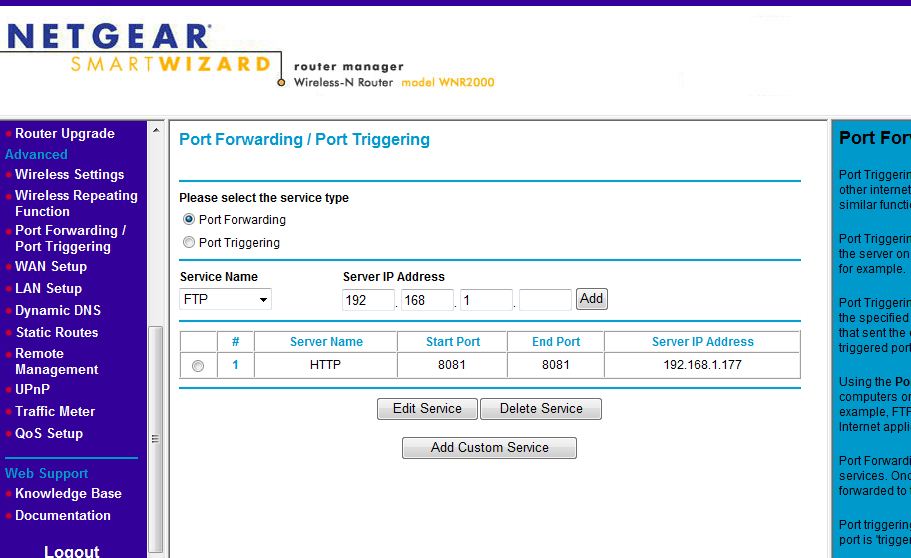Click the Add button next to Server IP
The image size is (911, 558).
tap(591, 299)
